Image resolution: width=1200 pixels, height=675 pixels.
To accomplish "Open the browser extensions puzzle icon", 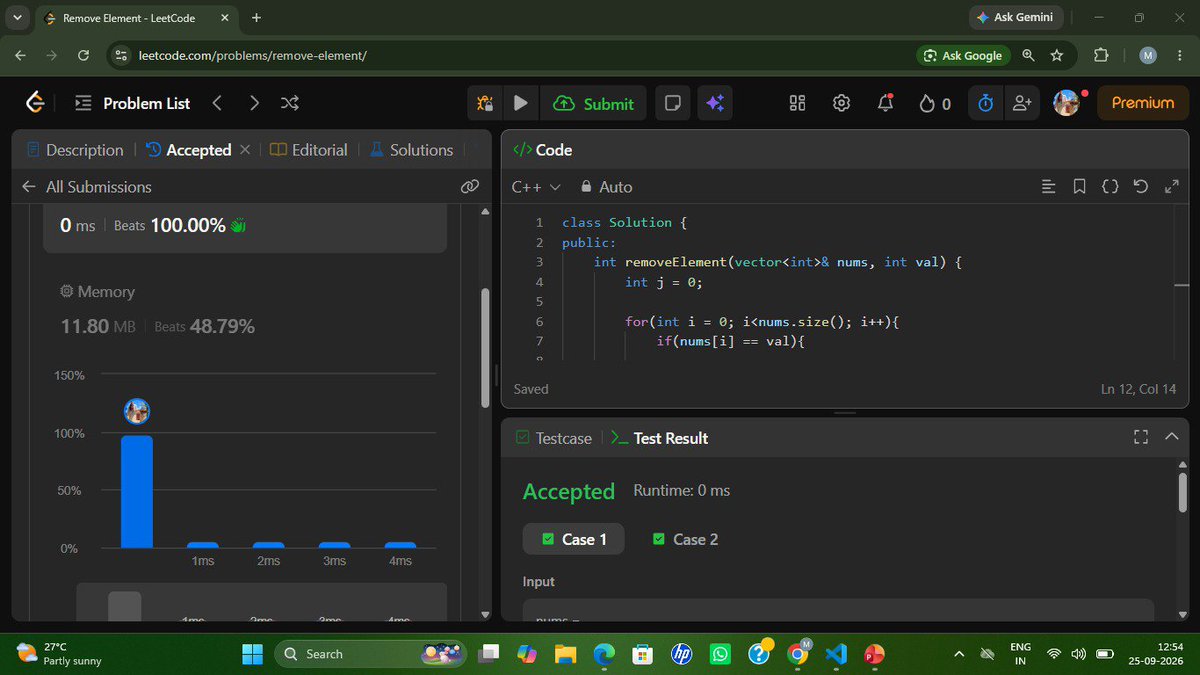I will tap(1101, 55).
